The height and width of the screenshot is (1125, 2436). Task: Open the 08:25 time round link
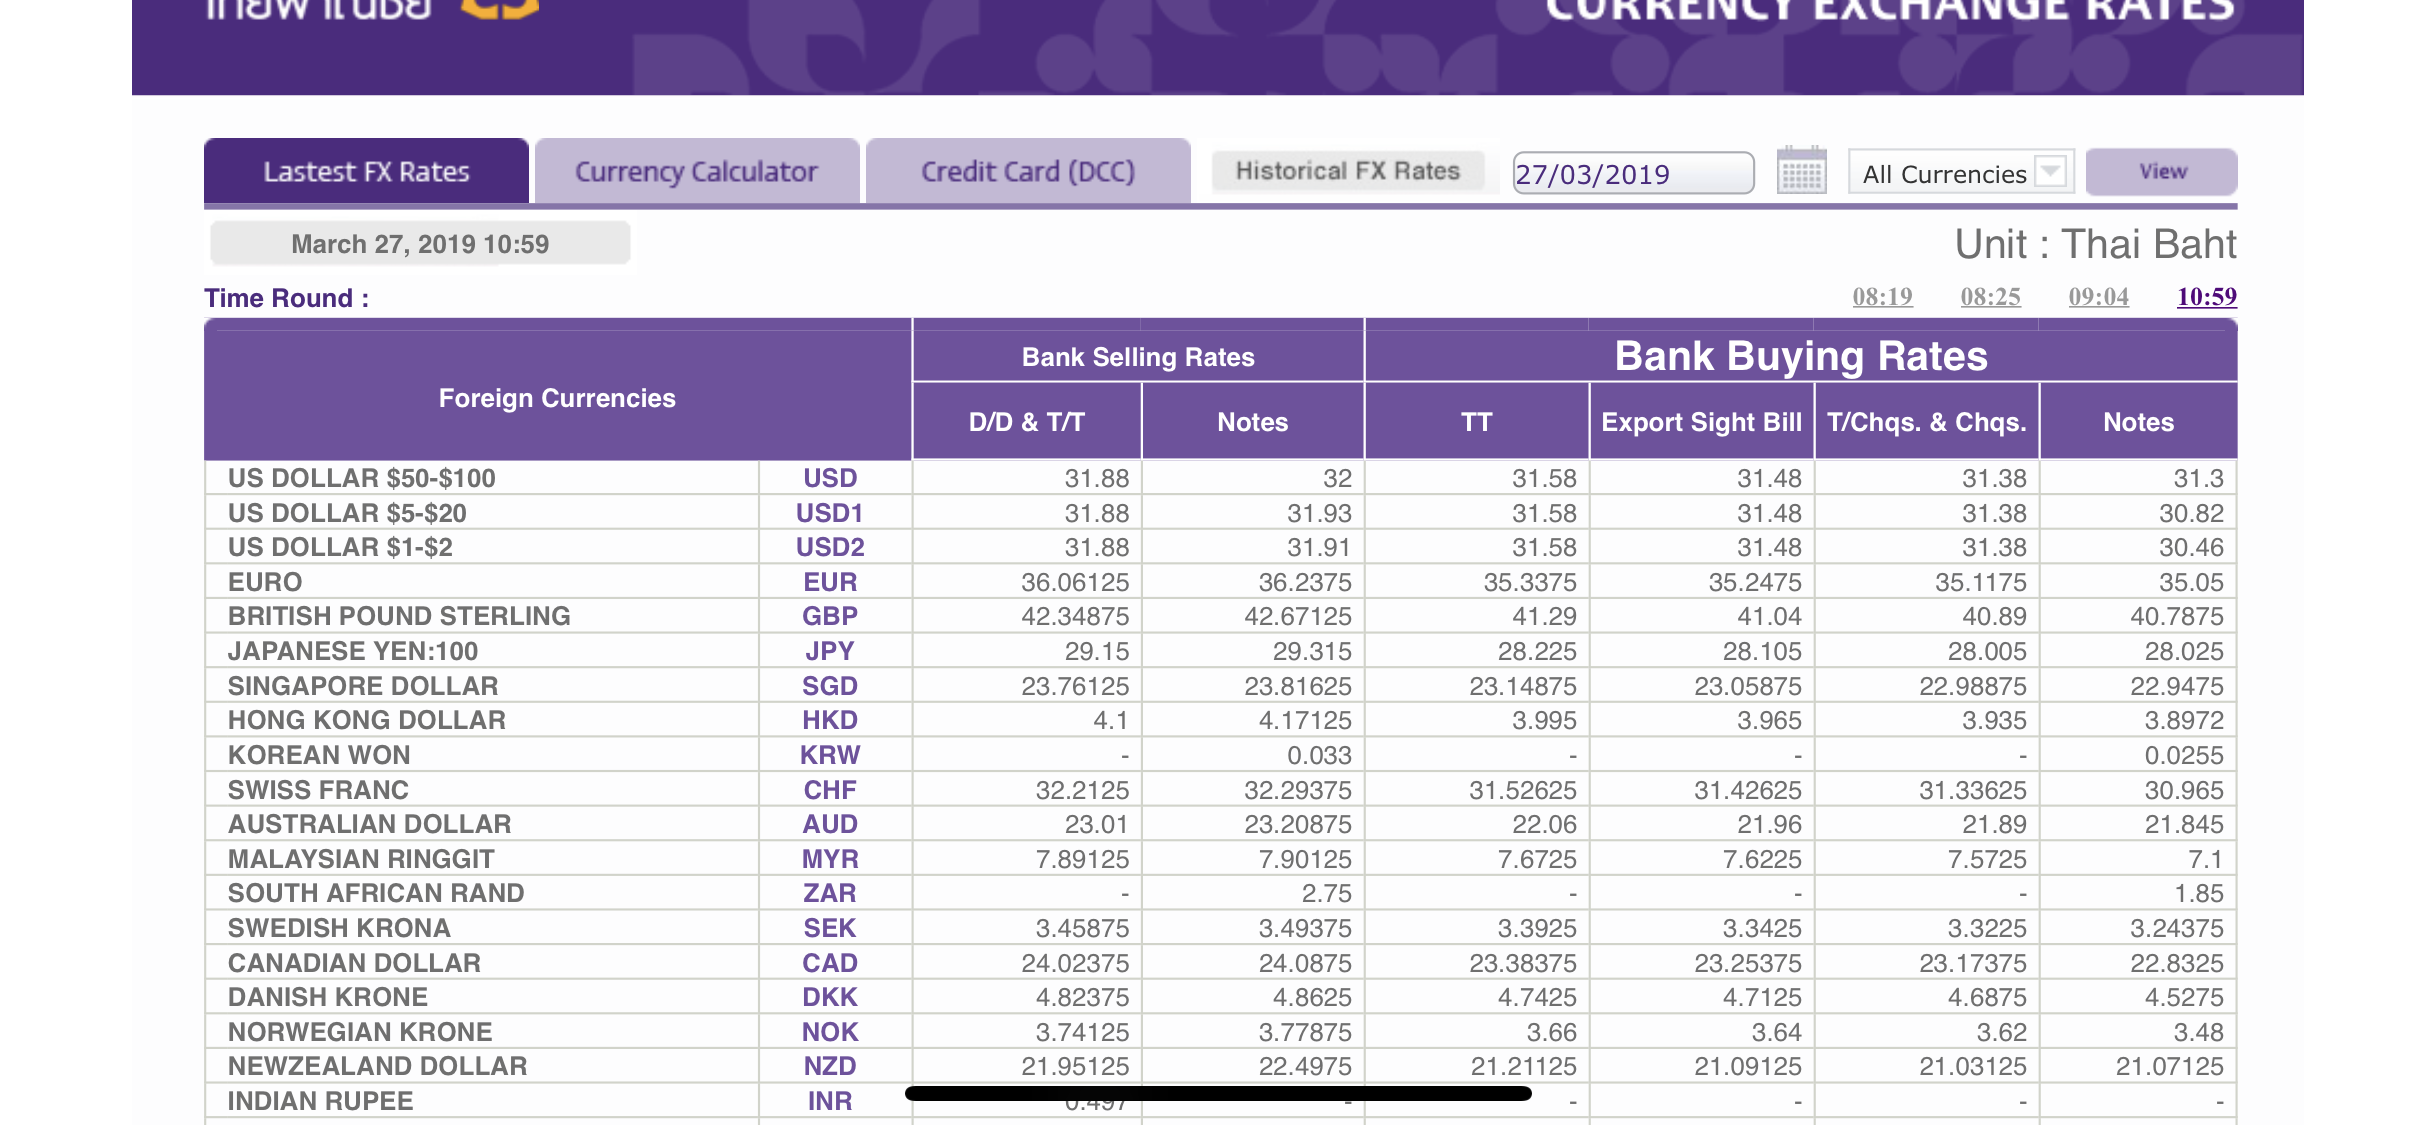coord(1990,297)
